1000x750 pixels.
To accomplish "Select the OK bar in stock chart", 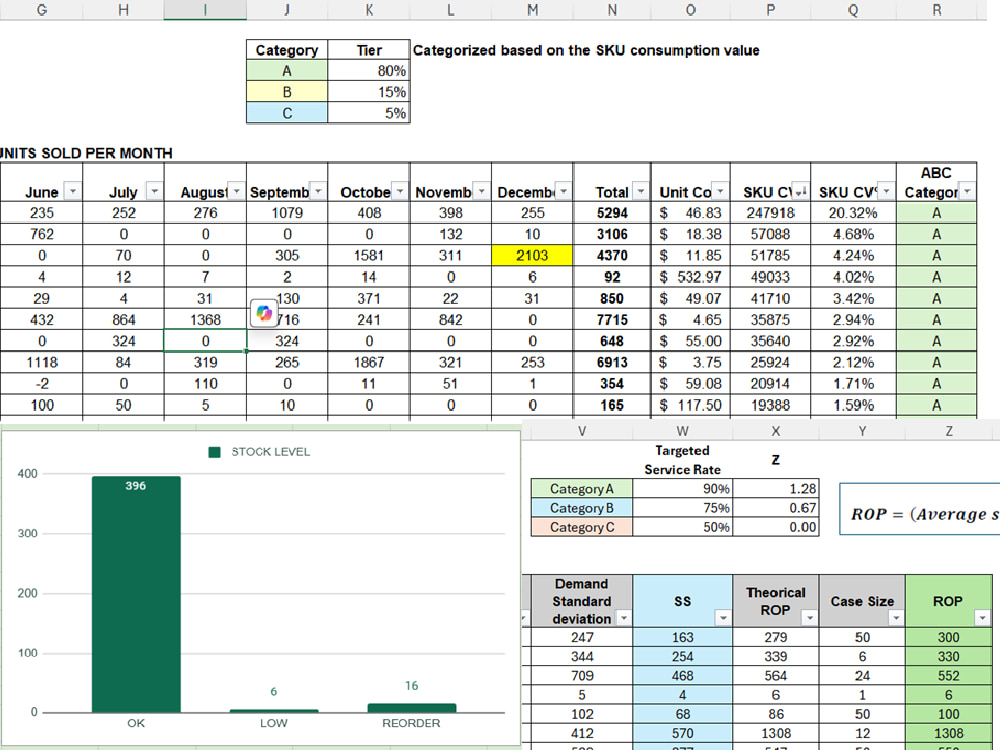I will 136,594.
